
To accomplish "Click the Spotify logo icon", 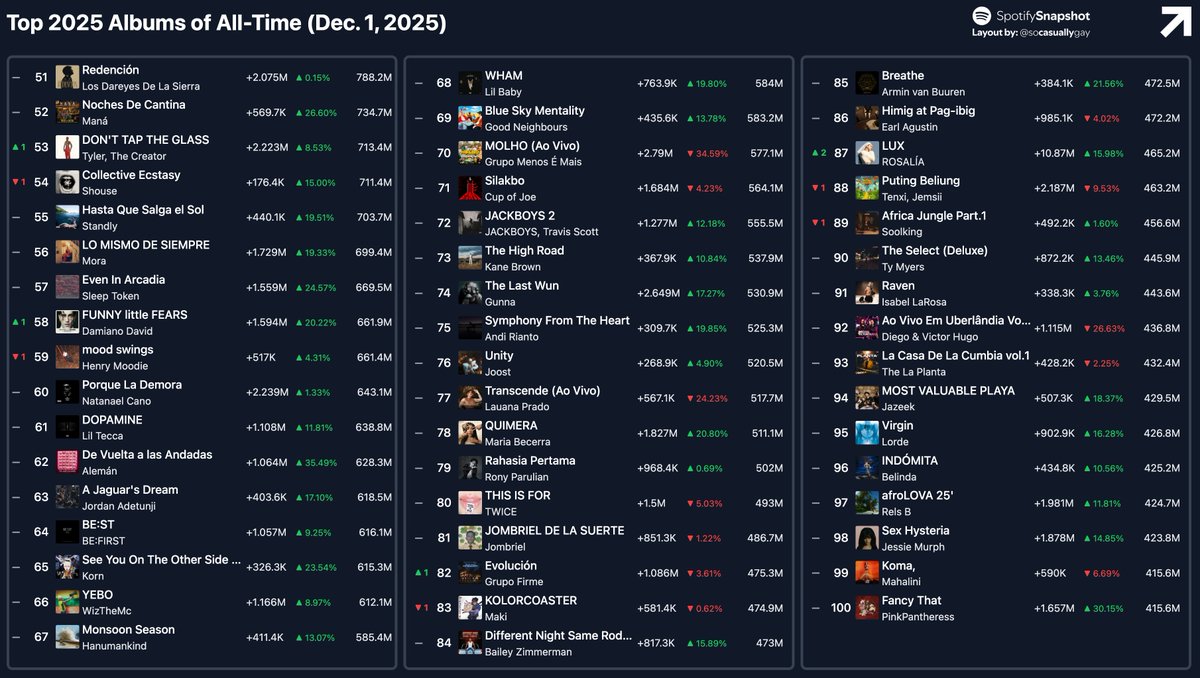I will tap(981, 16).
